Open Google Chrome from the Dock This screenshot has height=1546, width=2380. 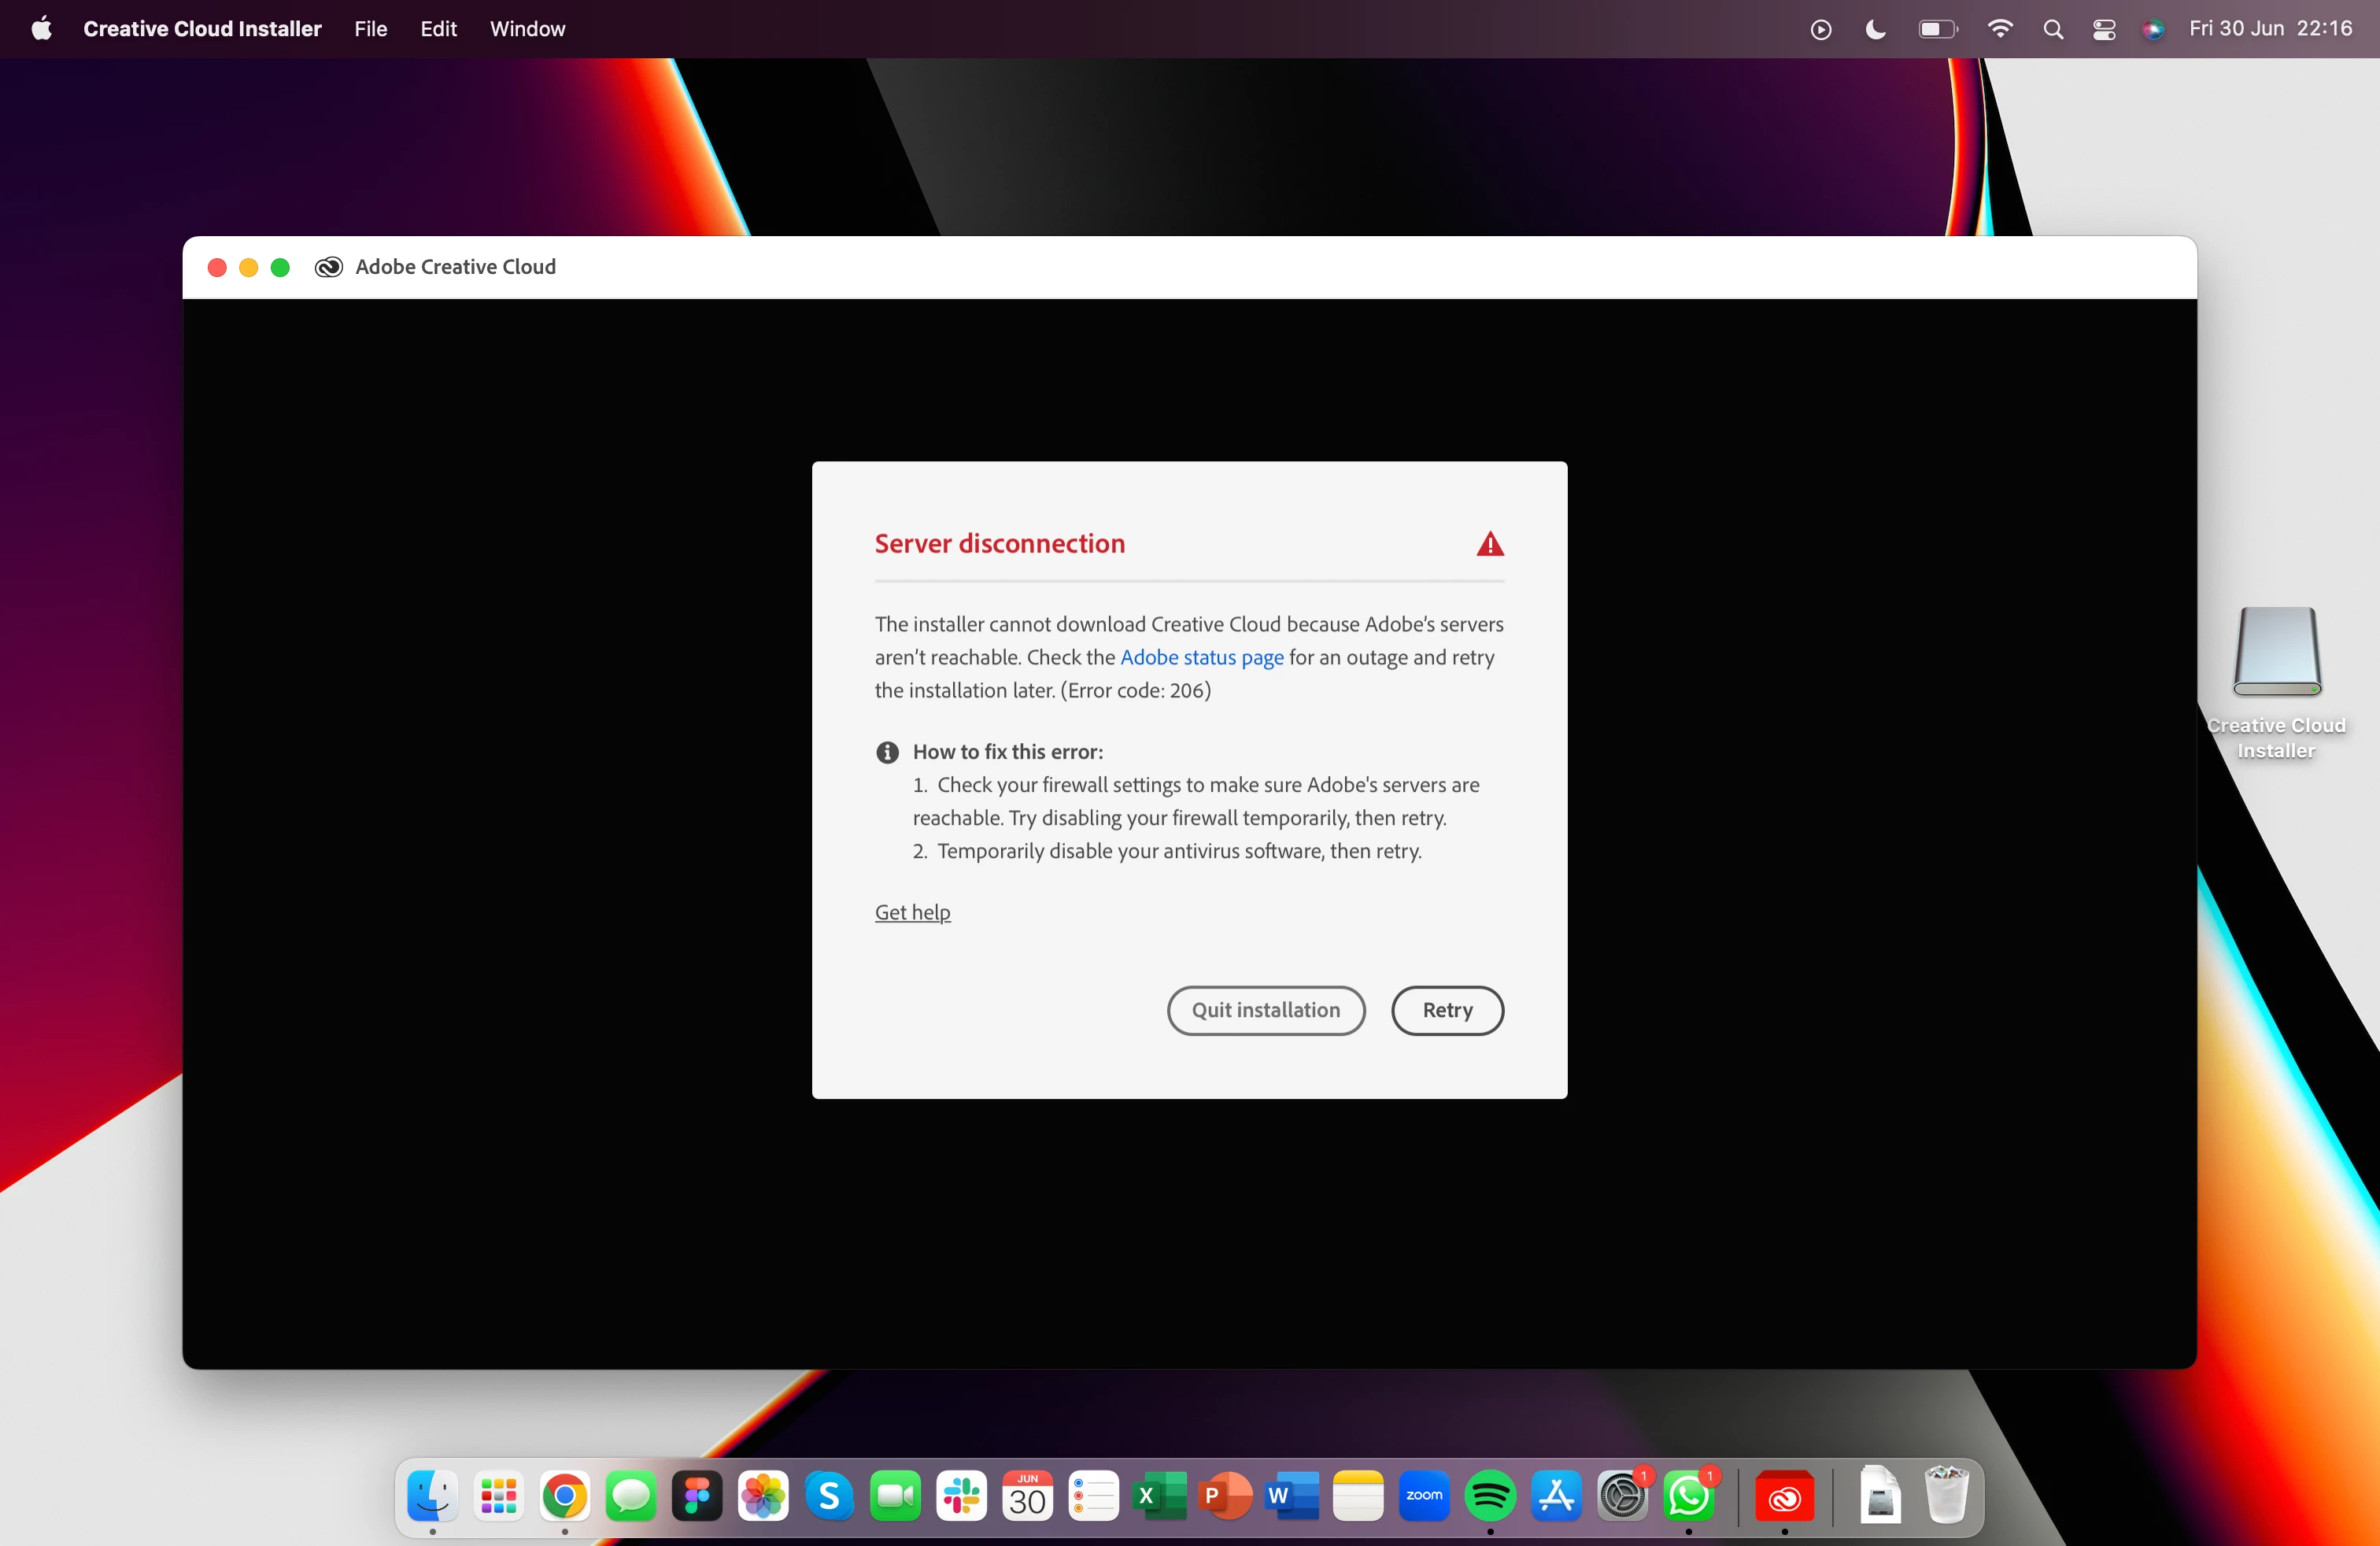[565, 1496]
